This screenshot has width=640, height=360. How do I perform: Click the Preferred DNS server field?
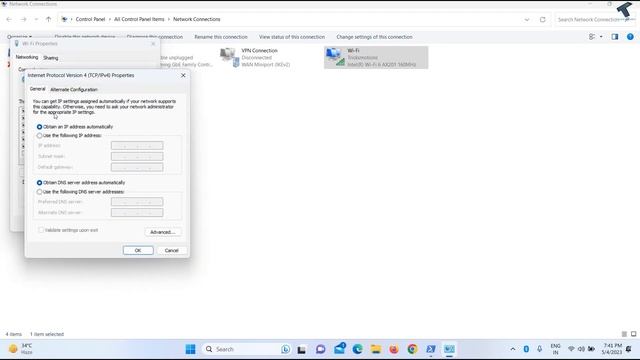point(137,202)
